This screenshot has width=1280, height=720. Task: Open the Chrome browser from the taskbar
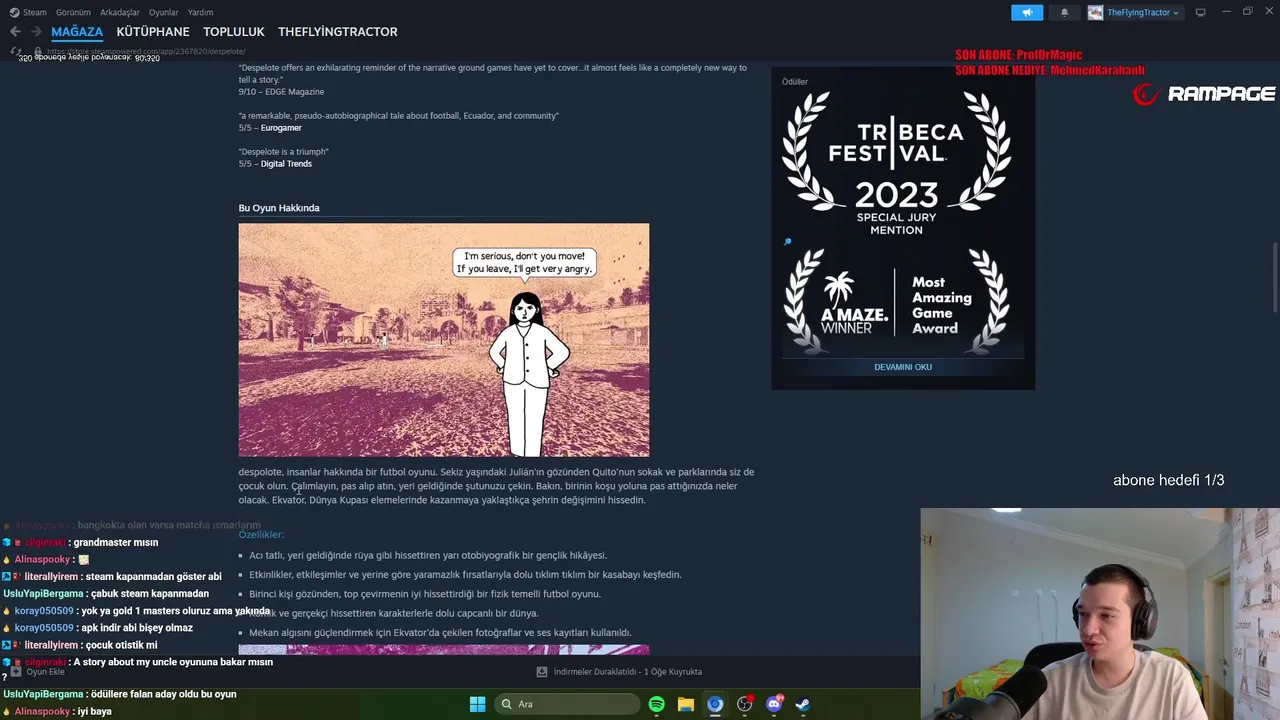pyautogui.click(x=714, y=704)
